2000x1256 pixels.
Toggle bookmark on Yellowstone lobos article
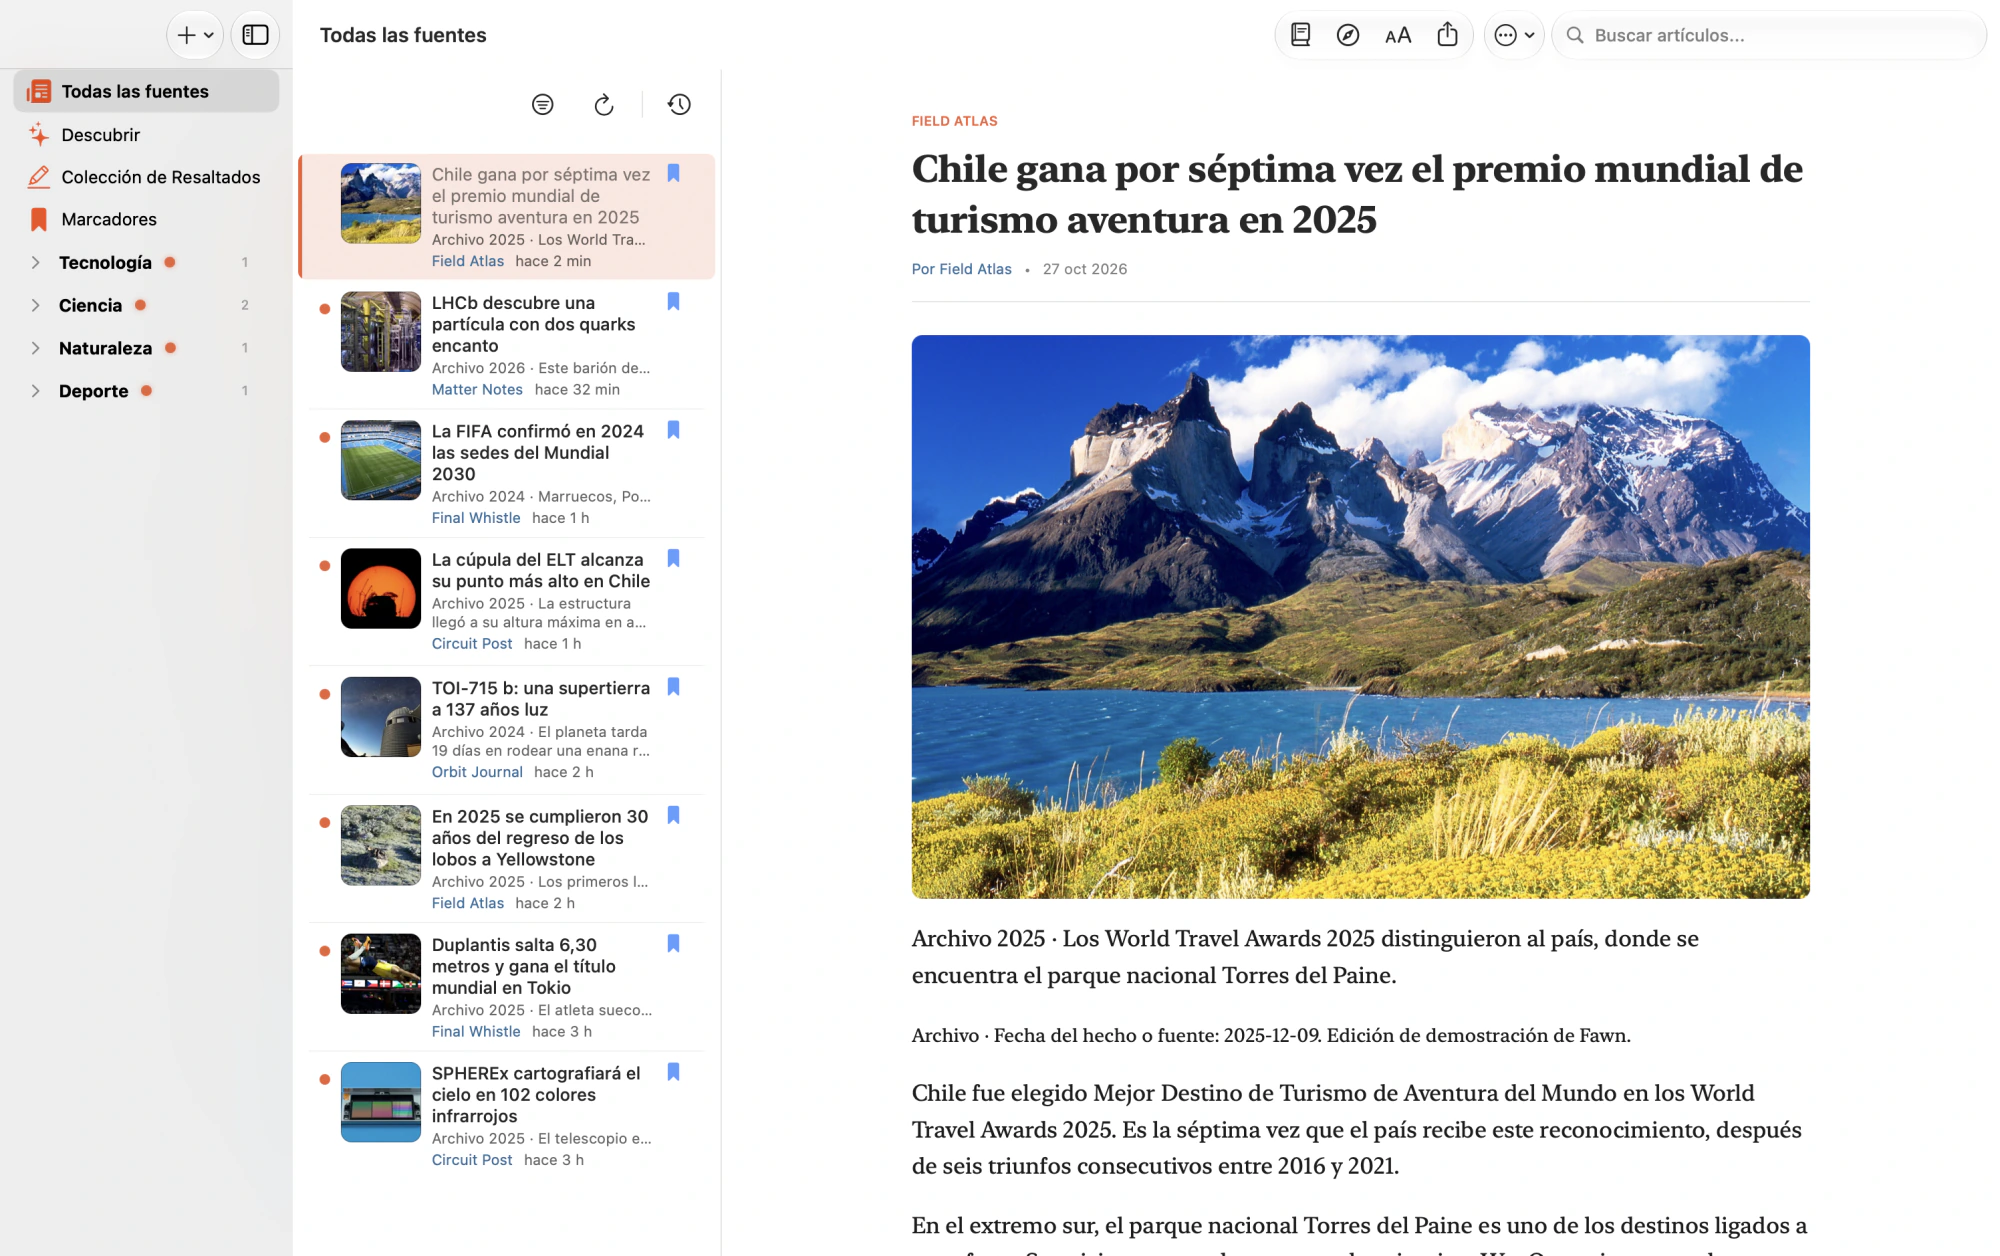(673, 815)
